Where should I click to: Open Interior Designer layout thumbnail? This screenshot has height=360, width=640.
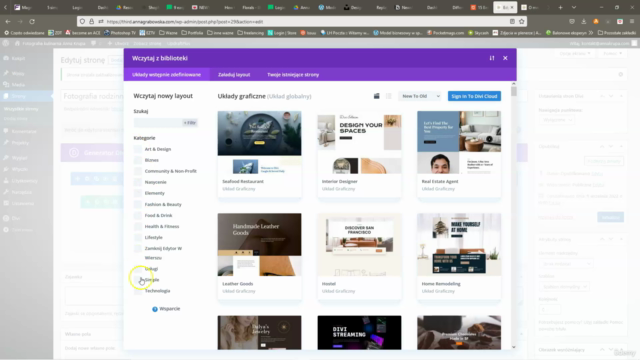359,142
